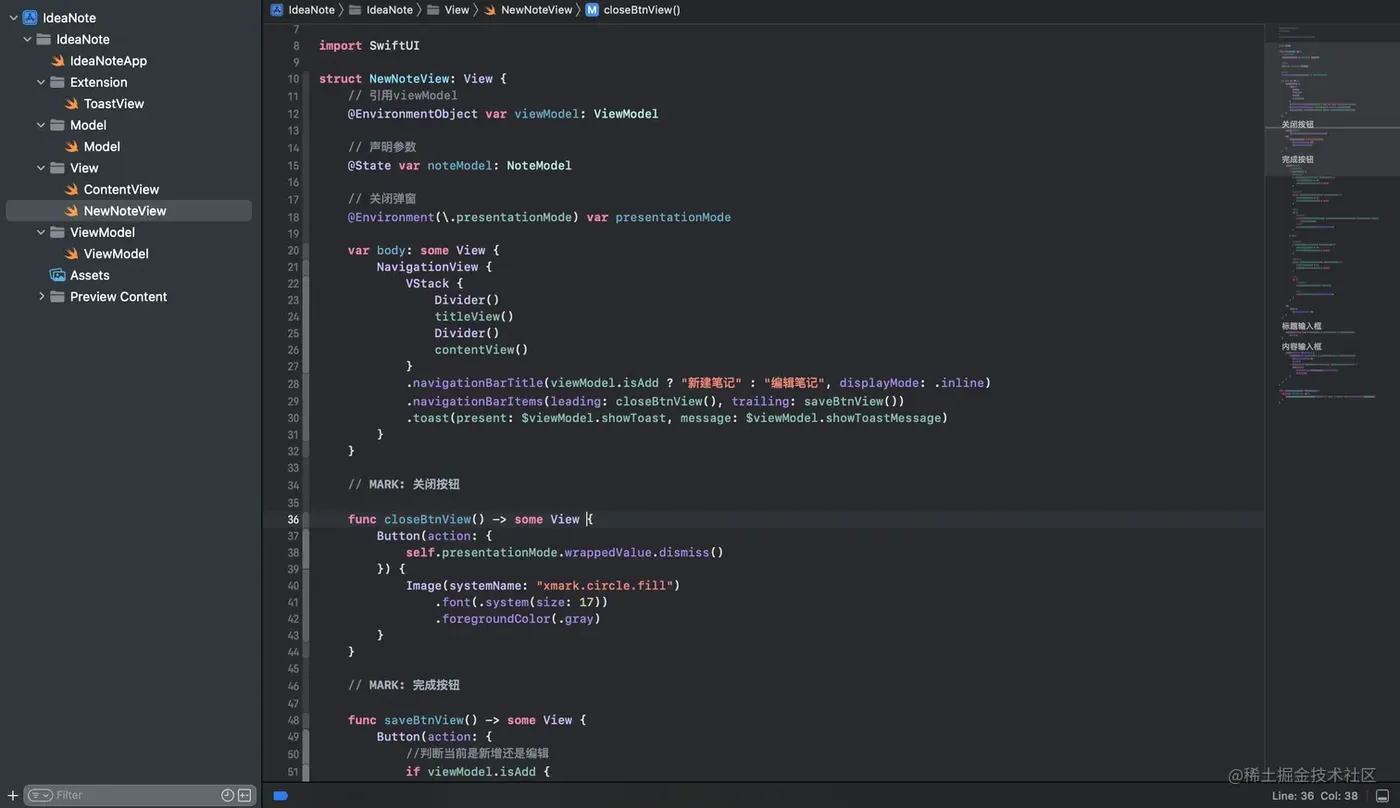Click 'if viewModel.isAdd {' line
The width and height of the screenshot is (1400, 808).
pyautogui.click(x=478, y=772)
